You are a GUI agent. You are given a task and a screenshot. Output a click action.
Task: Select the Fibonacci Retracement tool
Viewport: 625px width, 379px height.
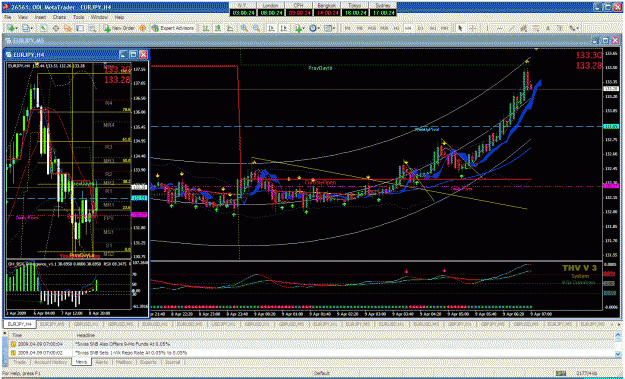click(x=537, y=28)
